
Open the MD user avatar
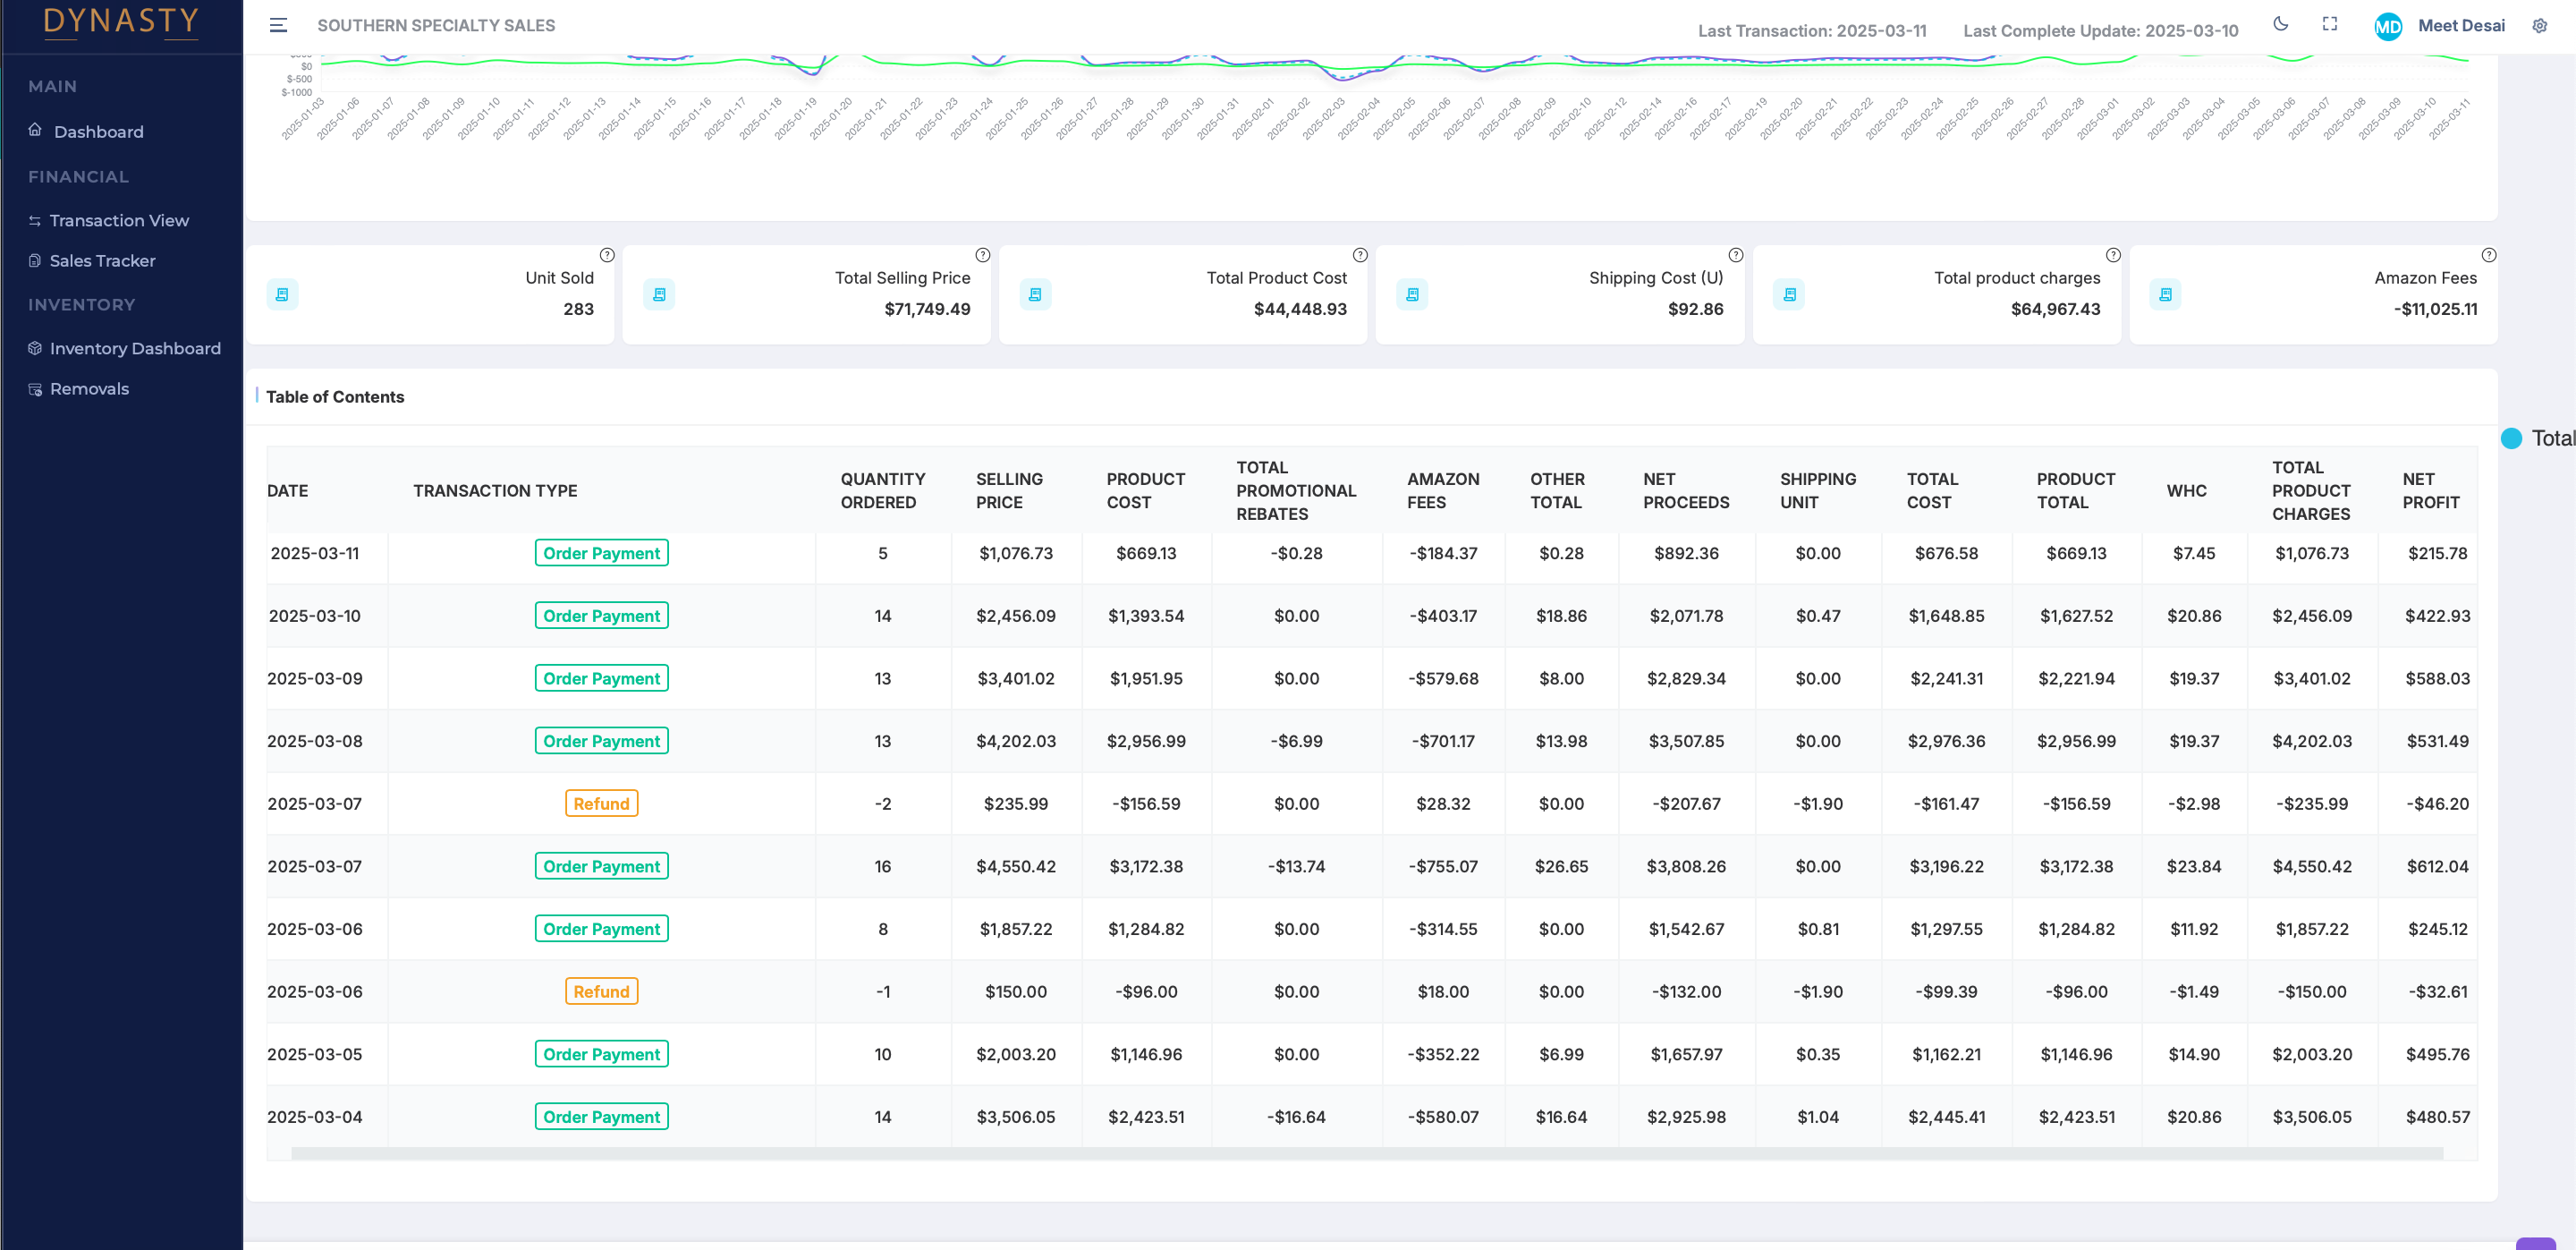click(2387, 27)
